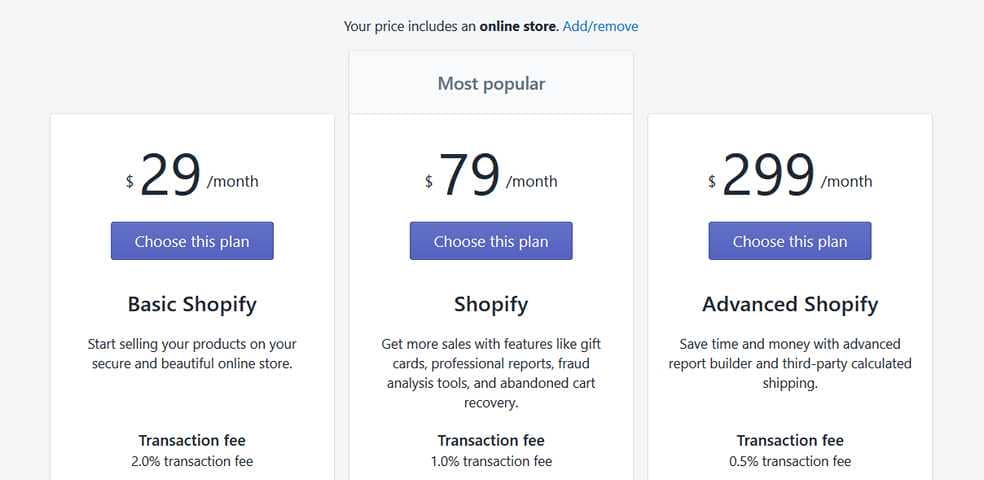The width and height of the screenshot is (984, 480).
Task: Click the gift cards description paragraph
Action: point(491,373)
